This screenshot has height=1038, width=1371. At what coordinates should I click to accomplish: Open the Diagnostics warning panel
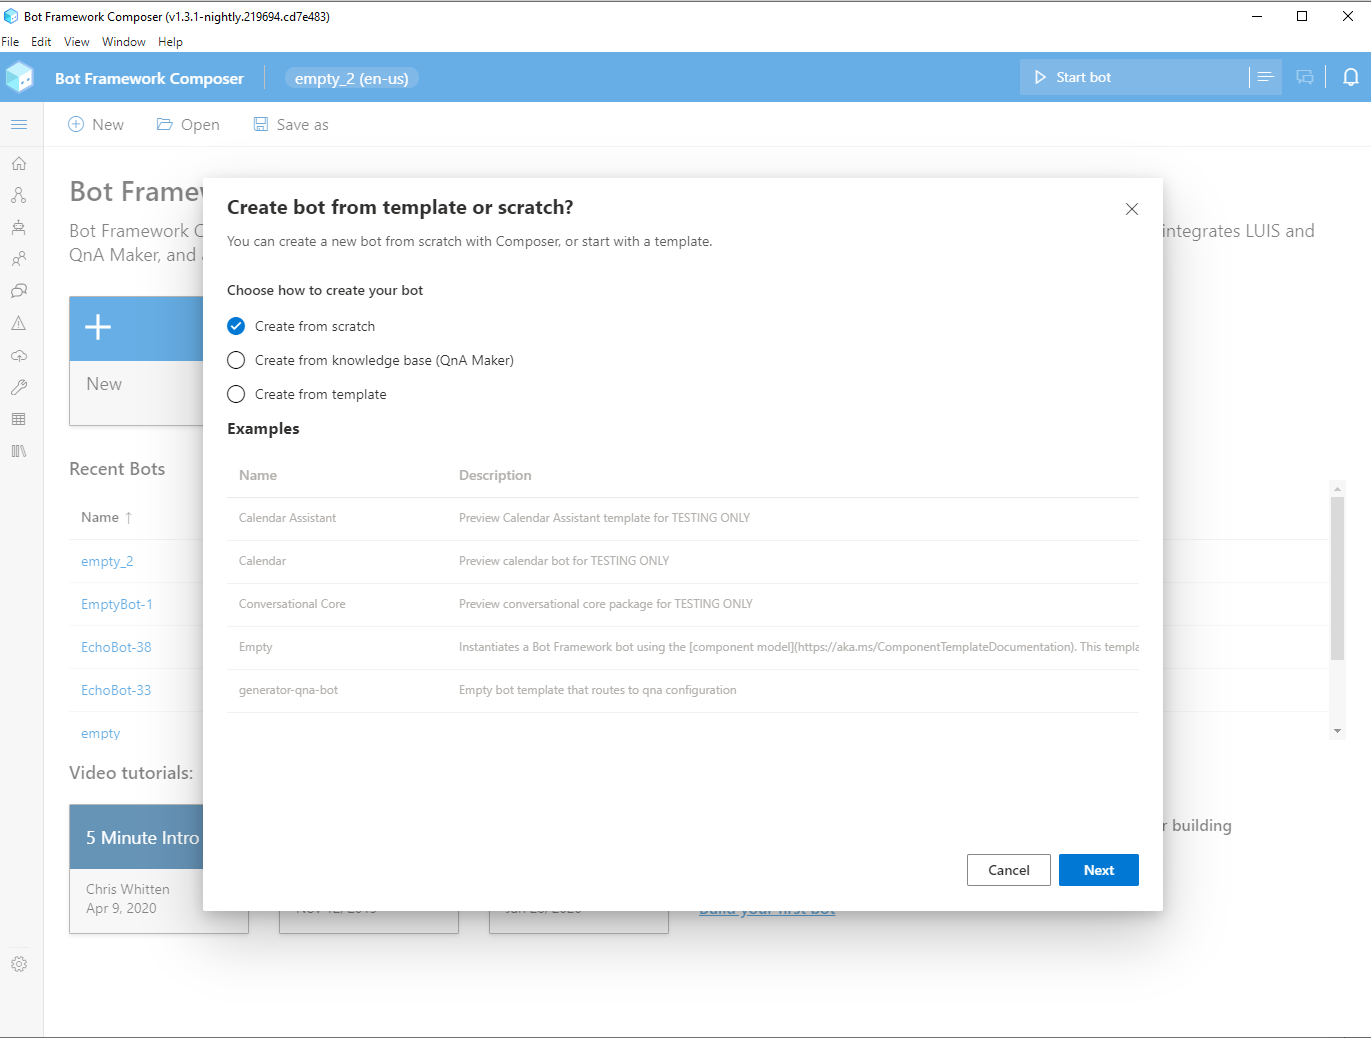tap(18, 323)
